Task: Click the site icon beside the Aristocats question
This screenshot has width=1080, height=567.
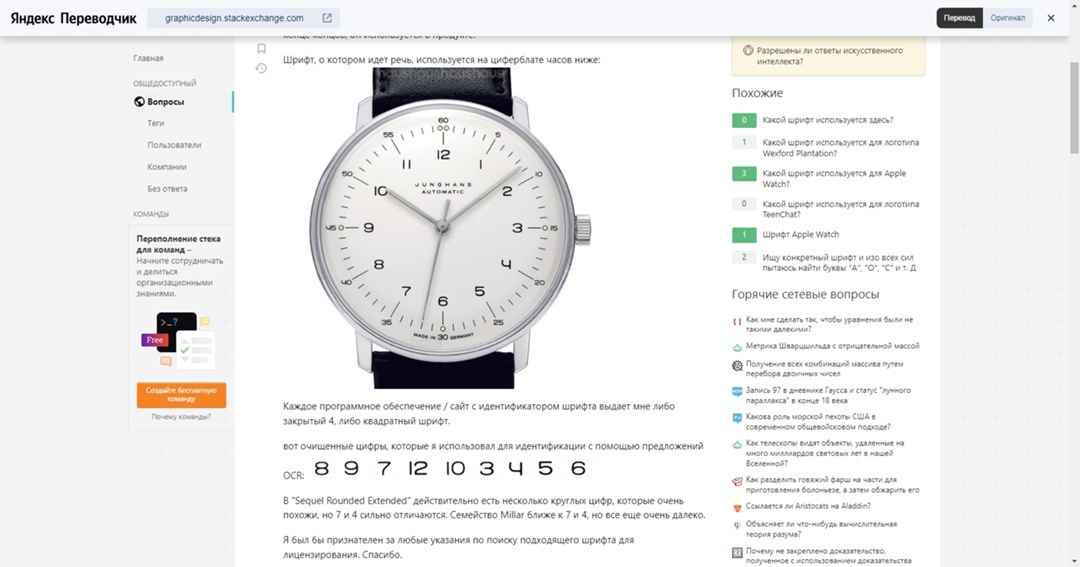Action: coord(737,507)
